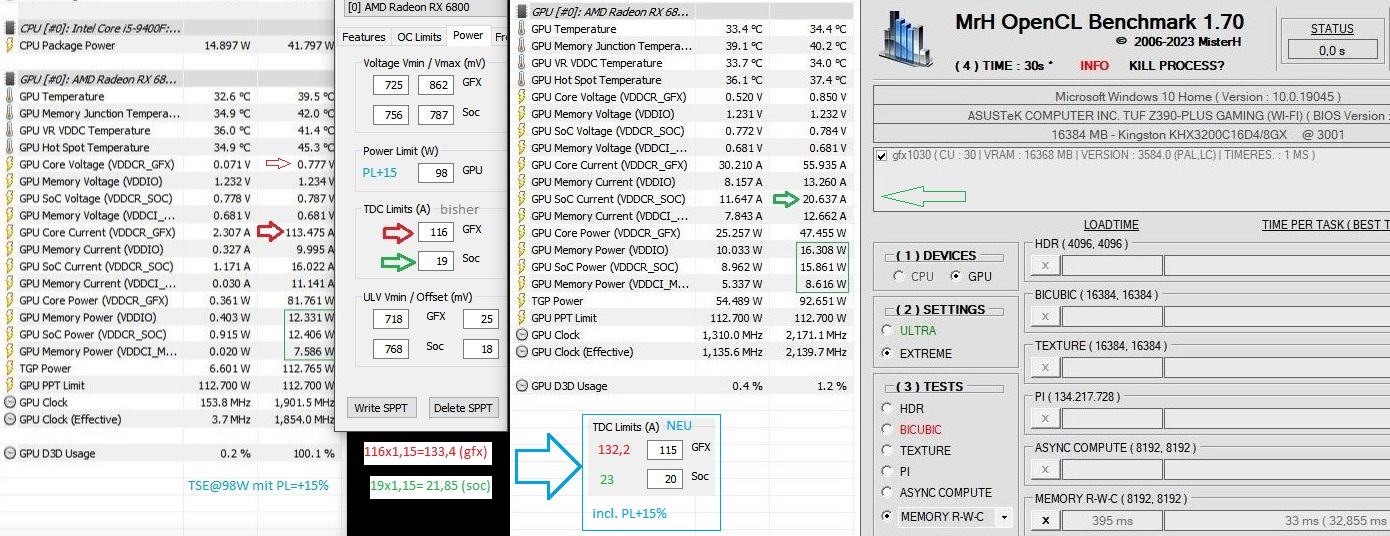Click the Write SPPT button
This screenshot has height=536, width=1390.
[x=380, y=408]
